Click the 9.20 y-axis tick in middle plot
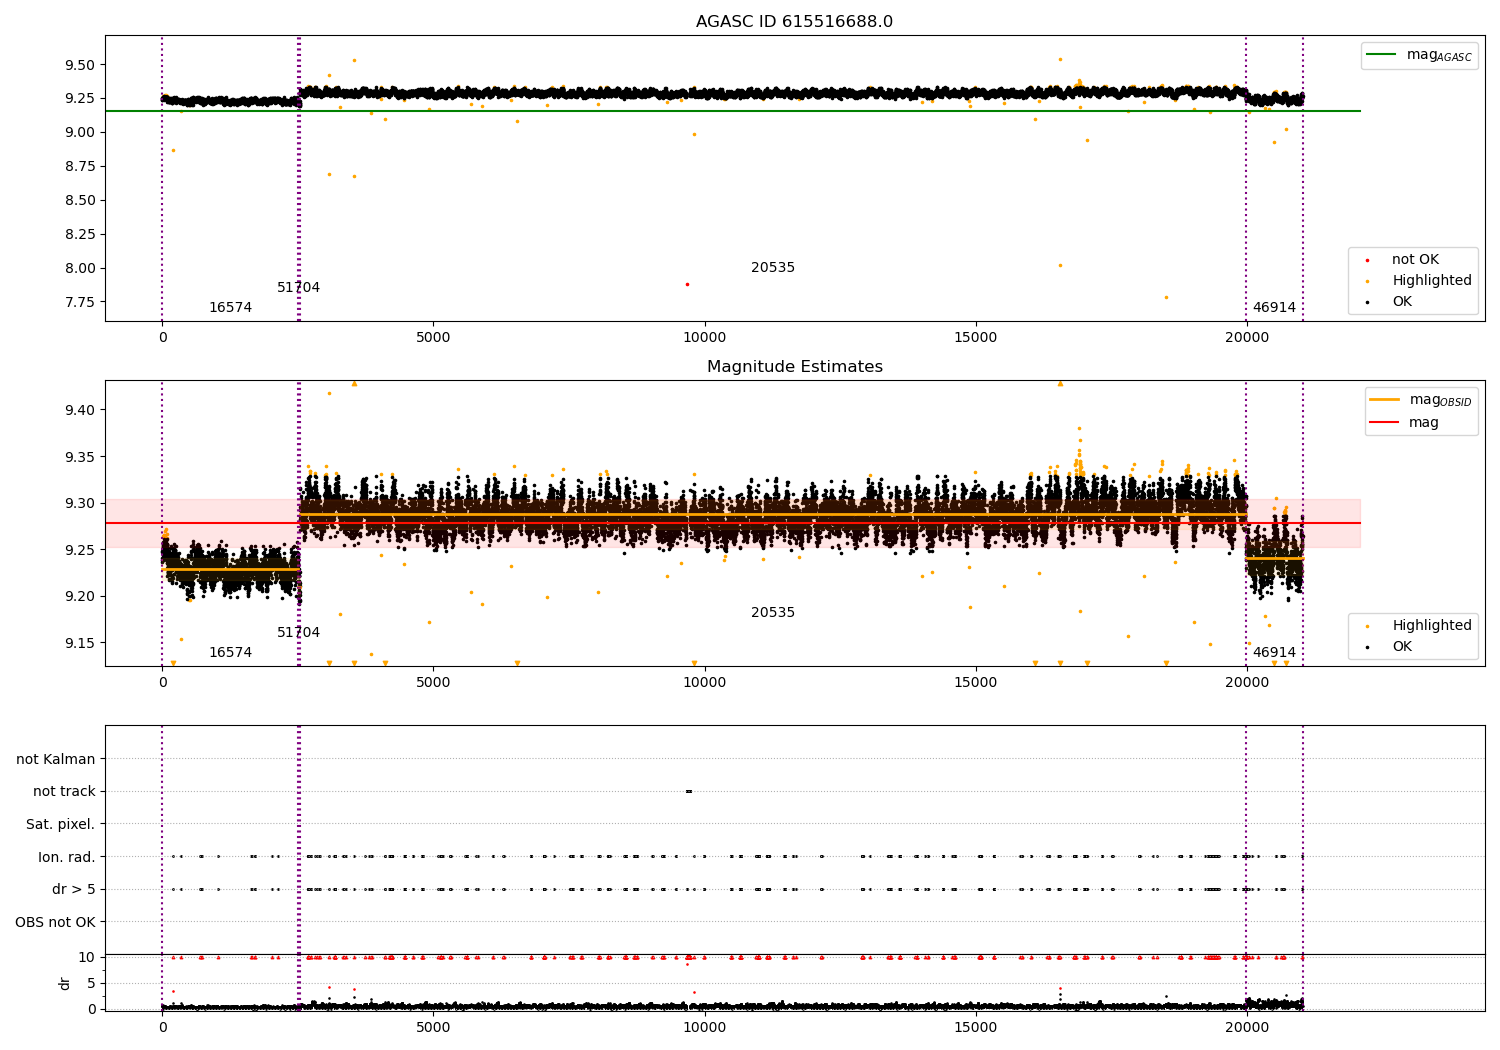This screenshot has width=1500, height=1050. point(79,596)
